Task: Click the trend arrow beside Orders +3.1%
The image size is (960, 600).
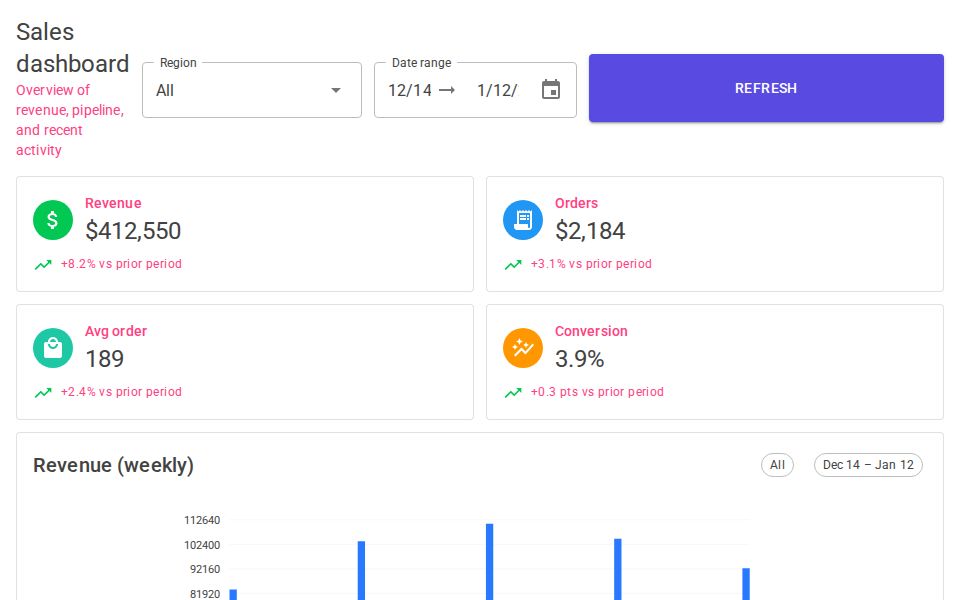Action: [x=513, y=264]
